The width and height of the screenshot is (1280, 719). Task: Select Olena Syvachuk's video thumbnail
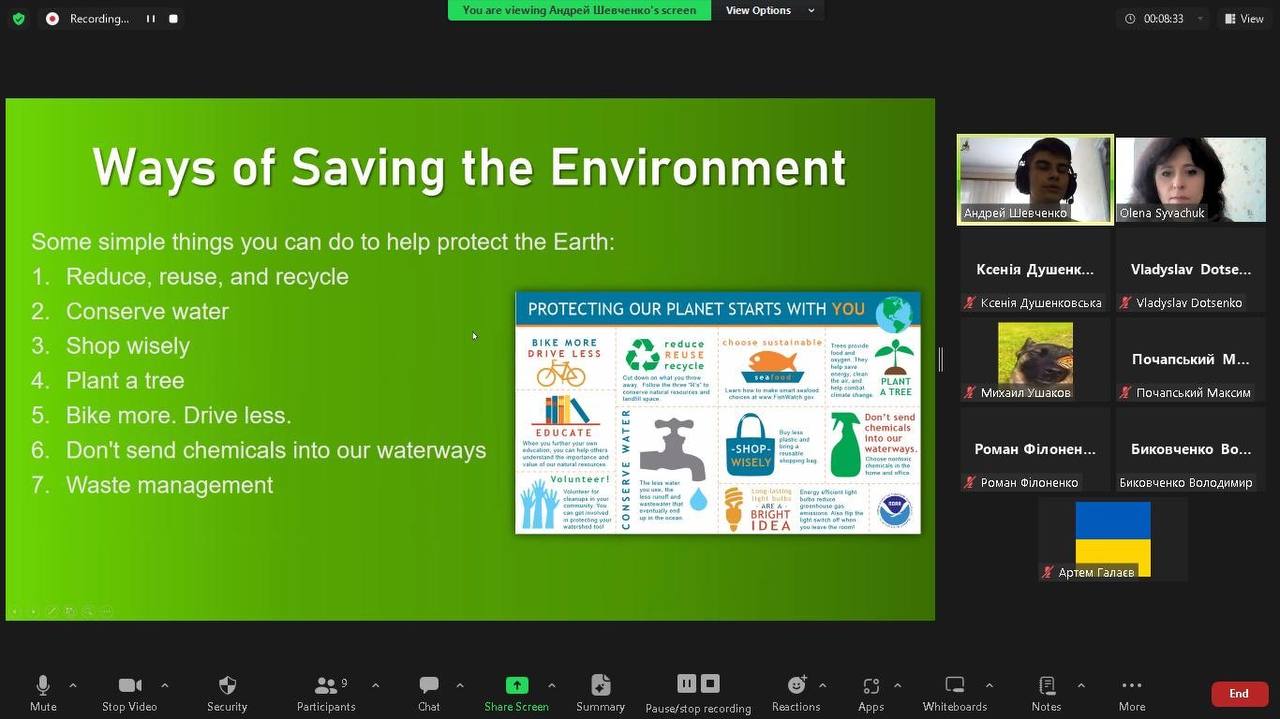click(x=1190, y=179)
